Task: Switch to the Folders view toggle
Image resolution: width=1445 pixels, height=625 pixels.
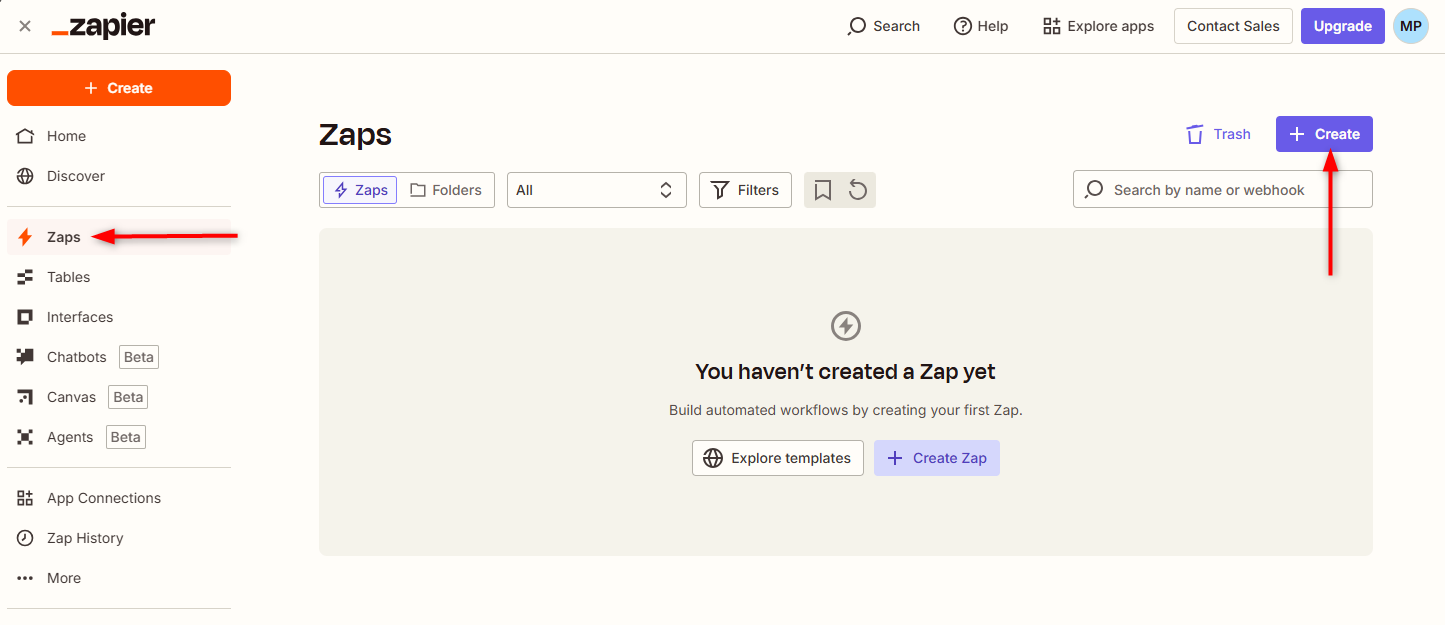Action: coord(446,190)
